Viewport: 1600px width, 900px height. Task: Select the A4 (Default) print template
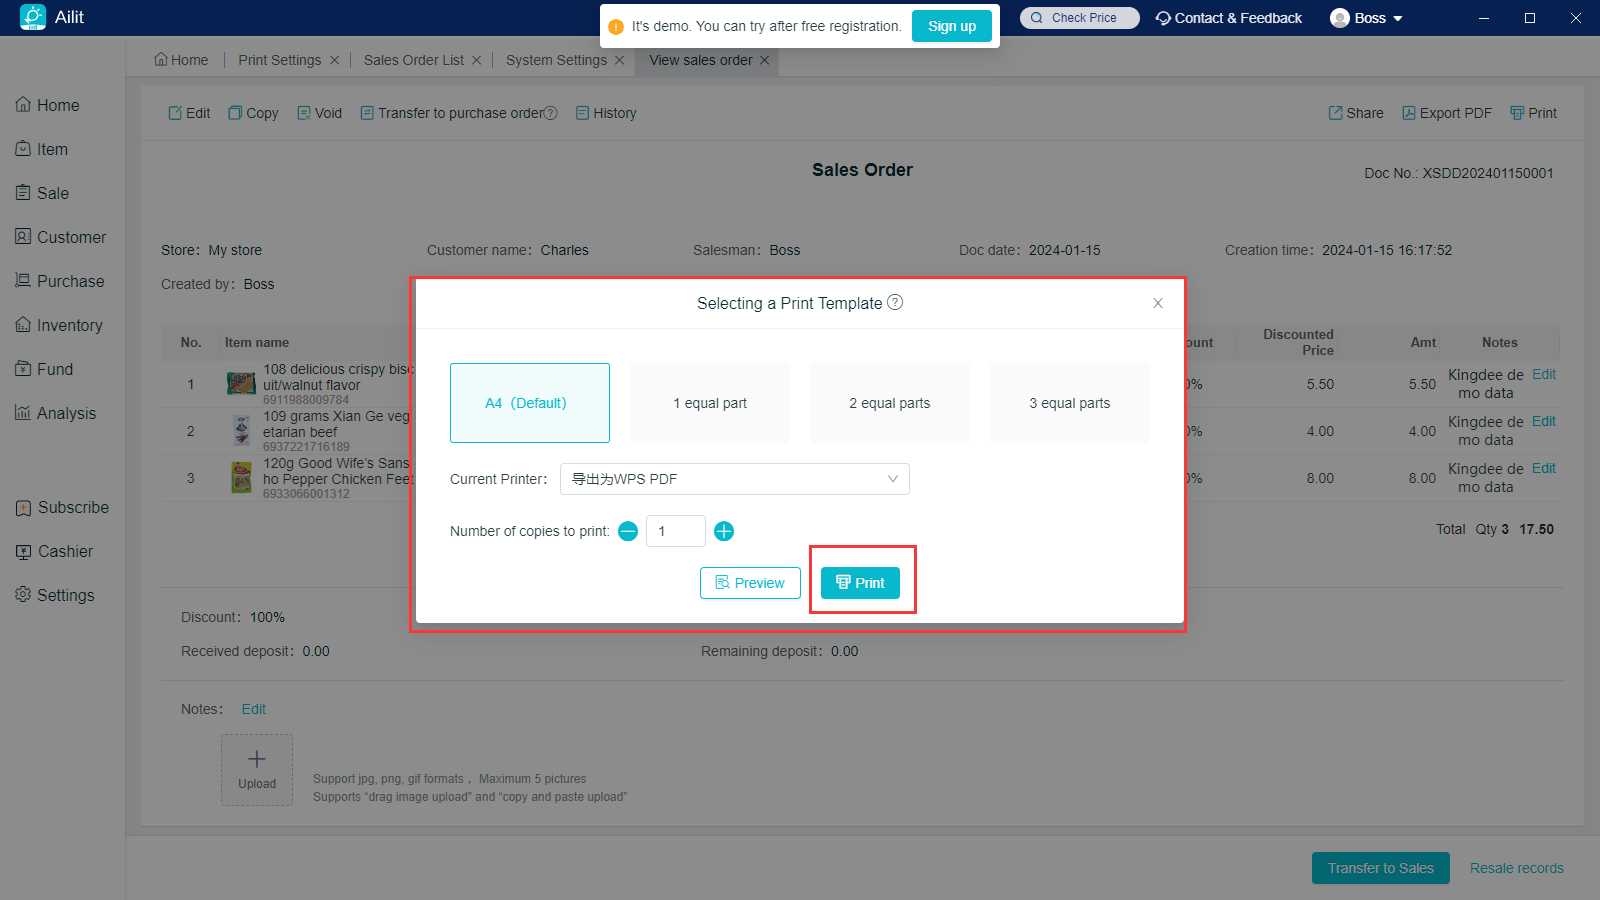tap(529, 403)
